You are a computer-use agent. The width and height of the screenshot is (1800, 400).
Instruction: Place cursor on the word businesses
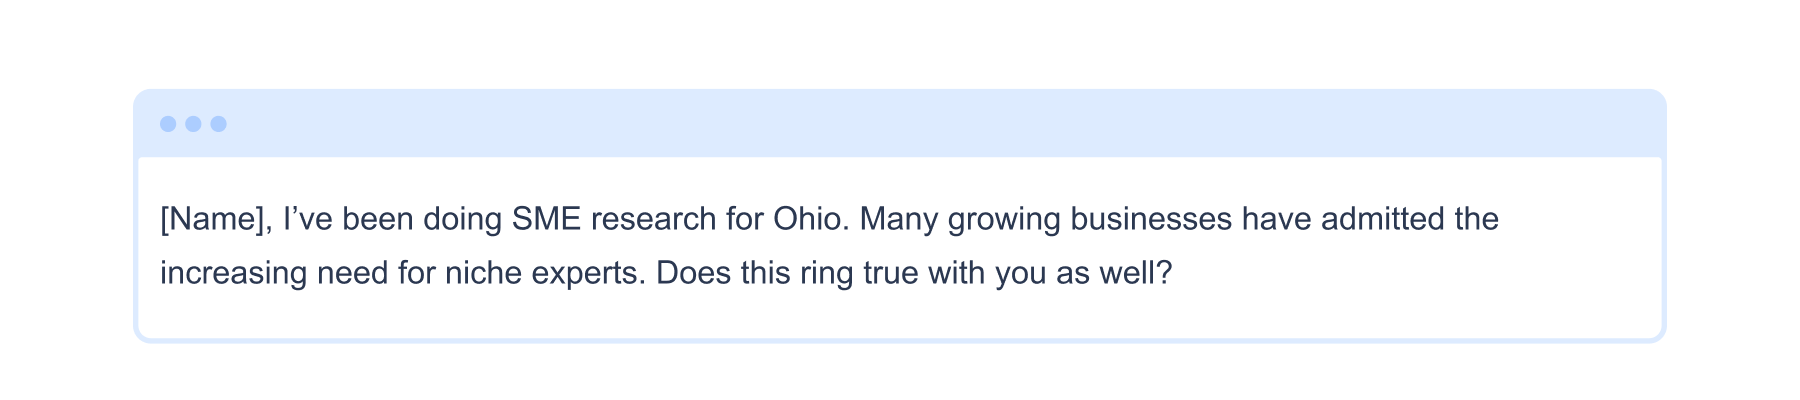(1151, 219)
